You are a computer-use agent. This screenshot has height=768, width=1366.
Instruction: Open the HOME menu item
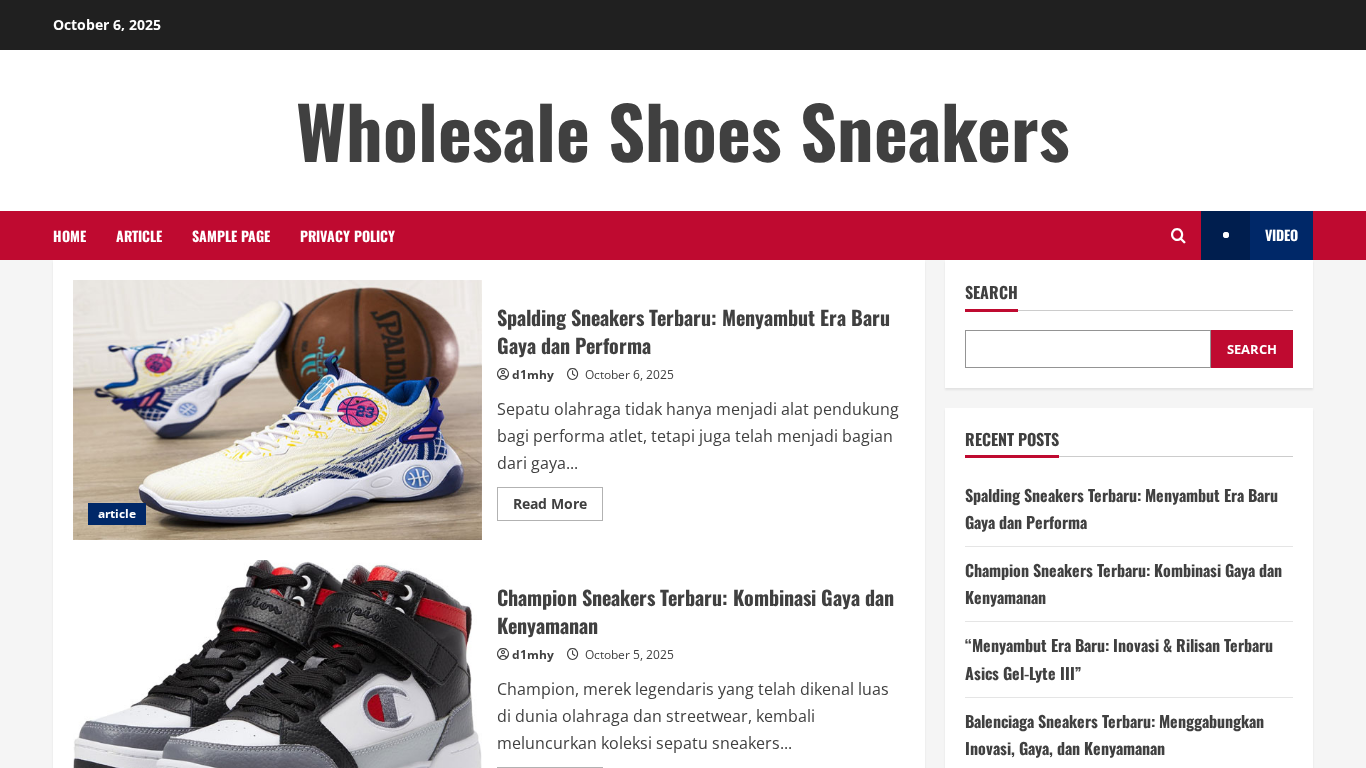click(69, 236)
